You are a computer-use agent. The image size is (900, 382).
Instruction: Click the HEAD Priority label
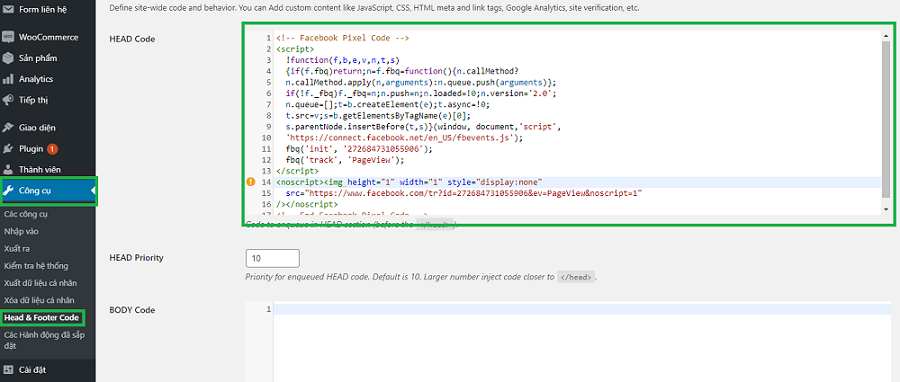136,258
